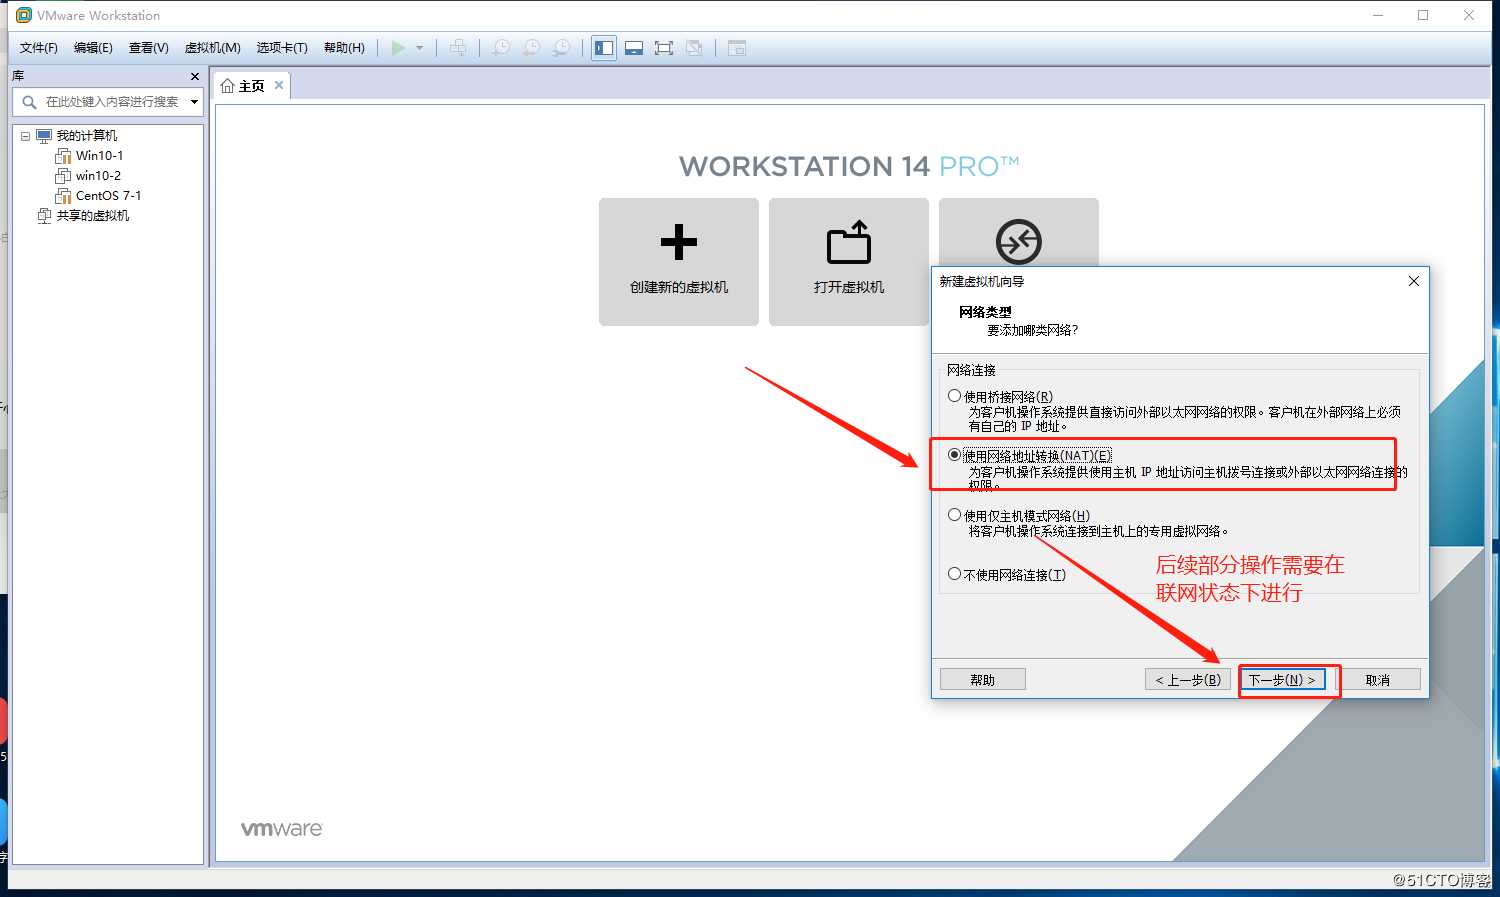Select 使用网络地址转换(NAT)(E) radio button
The width and height of the screenshot is (1500, 897).
[x=954, y=455]
